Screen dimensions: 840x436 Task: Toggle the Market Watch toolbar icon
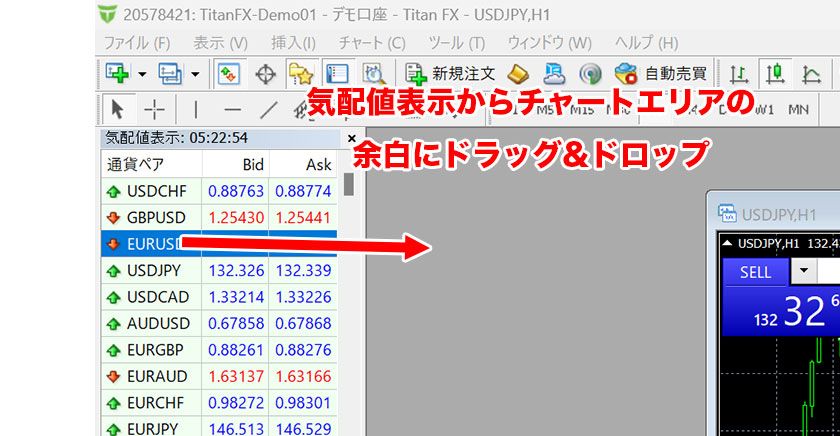point(229,73)
